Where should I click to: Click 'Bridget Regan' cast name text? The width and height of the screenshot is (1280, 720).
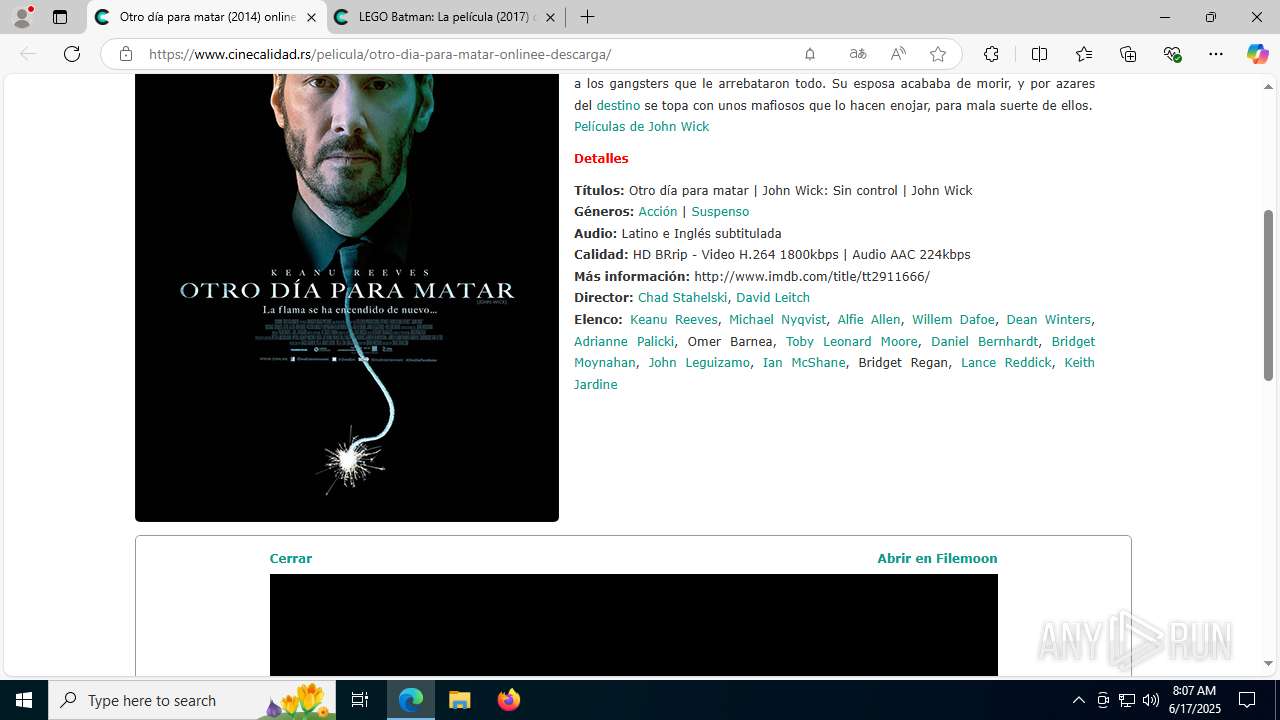[903, 362]
